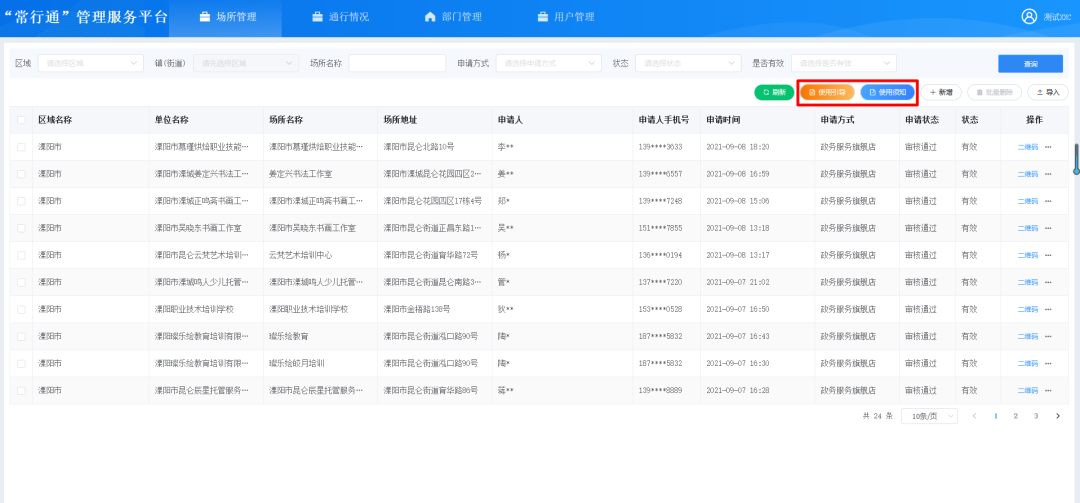Viewport: 1080px width, 503px height.
Task: Check the first row's checkbox
Action: tap(22, 147)
